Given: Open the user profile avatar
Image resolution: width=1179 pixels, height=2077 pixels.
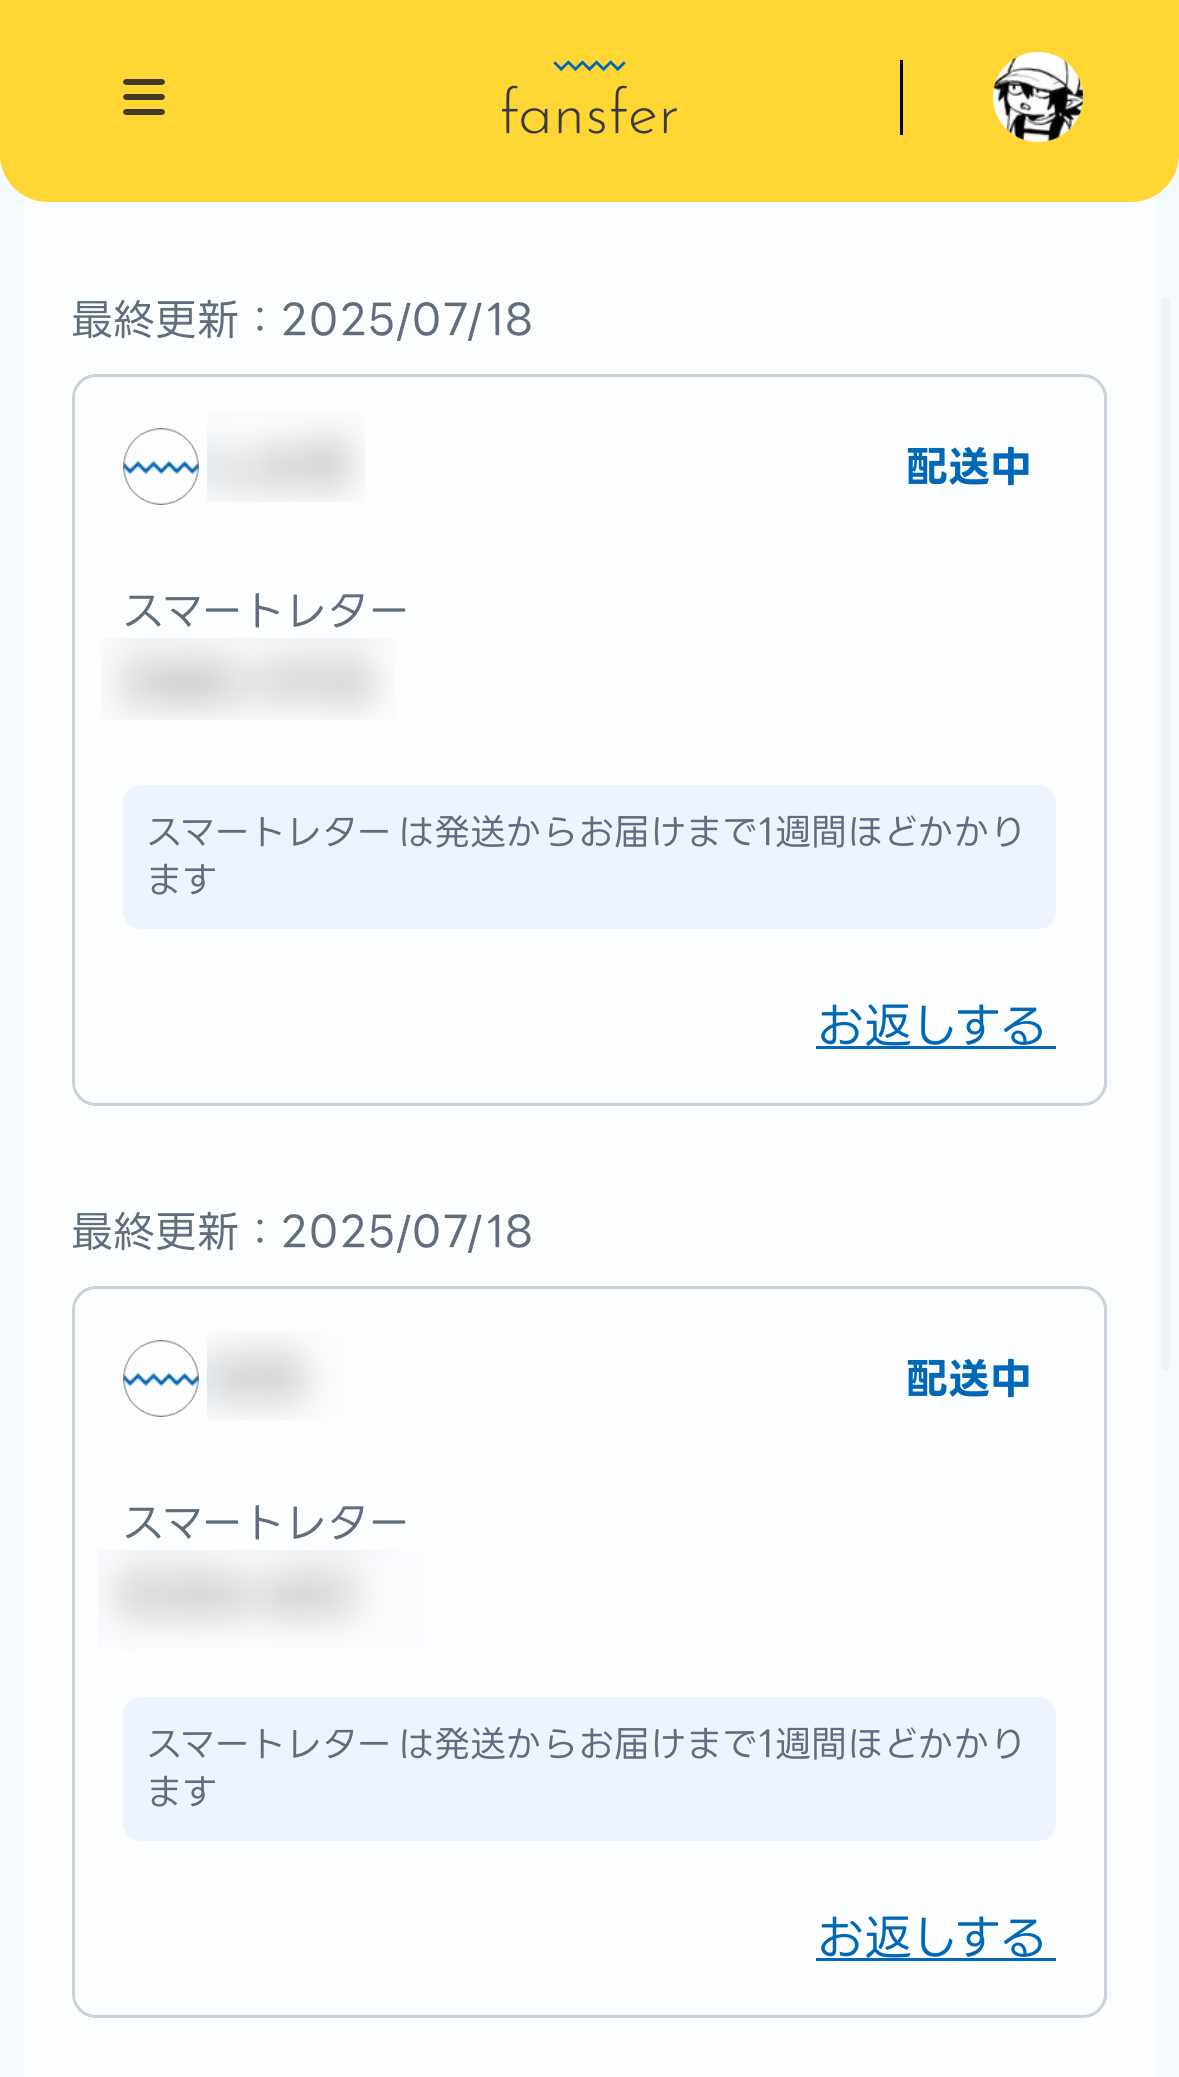Looking at the screenshot, I should (1037, 98).
